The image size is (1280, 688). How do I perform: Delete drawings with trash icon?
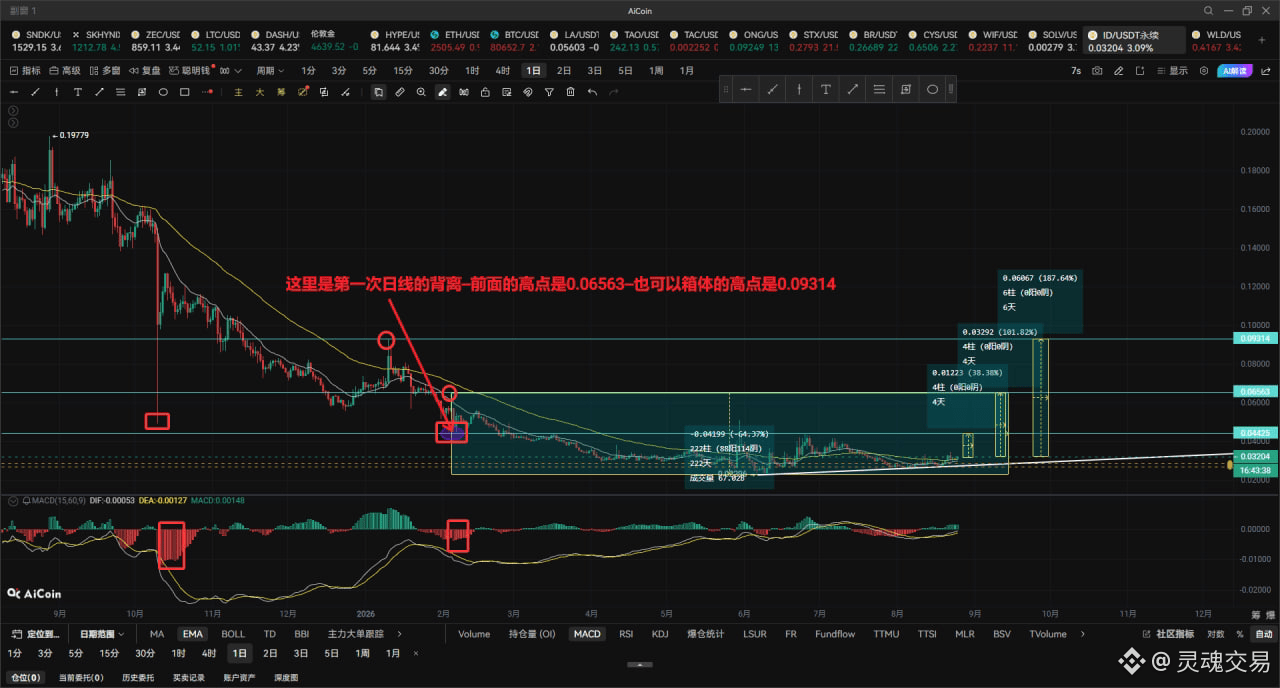tap(570, 92)
